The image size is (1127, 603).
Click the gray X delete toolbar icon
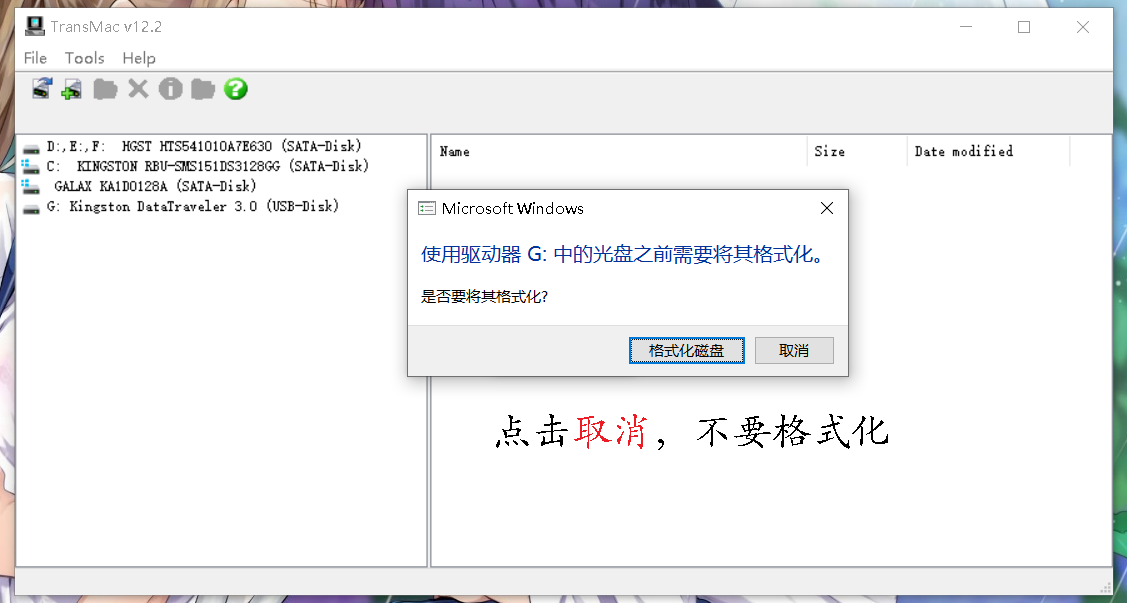coord(138,89)
